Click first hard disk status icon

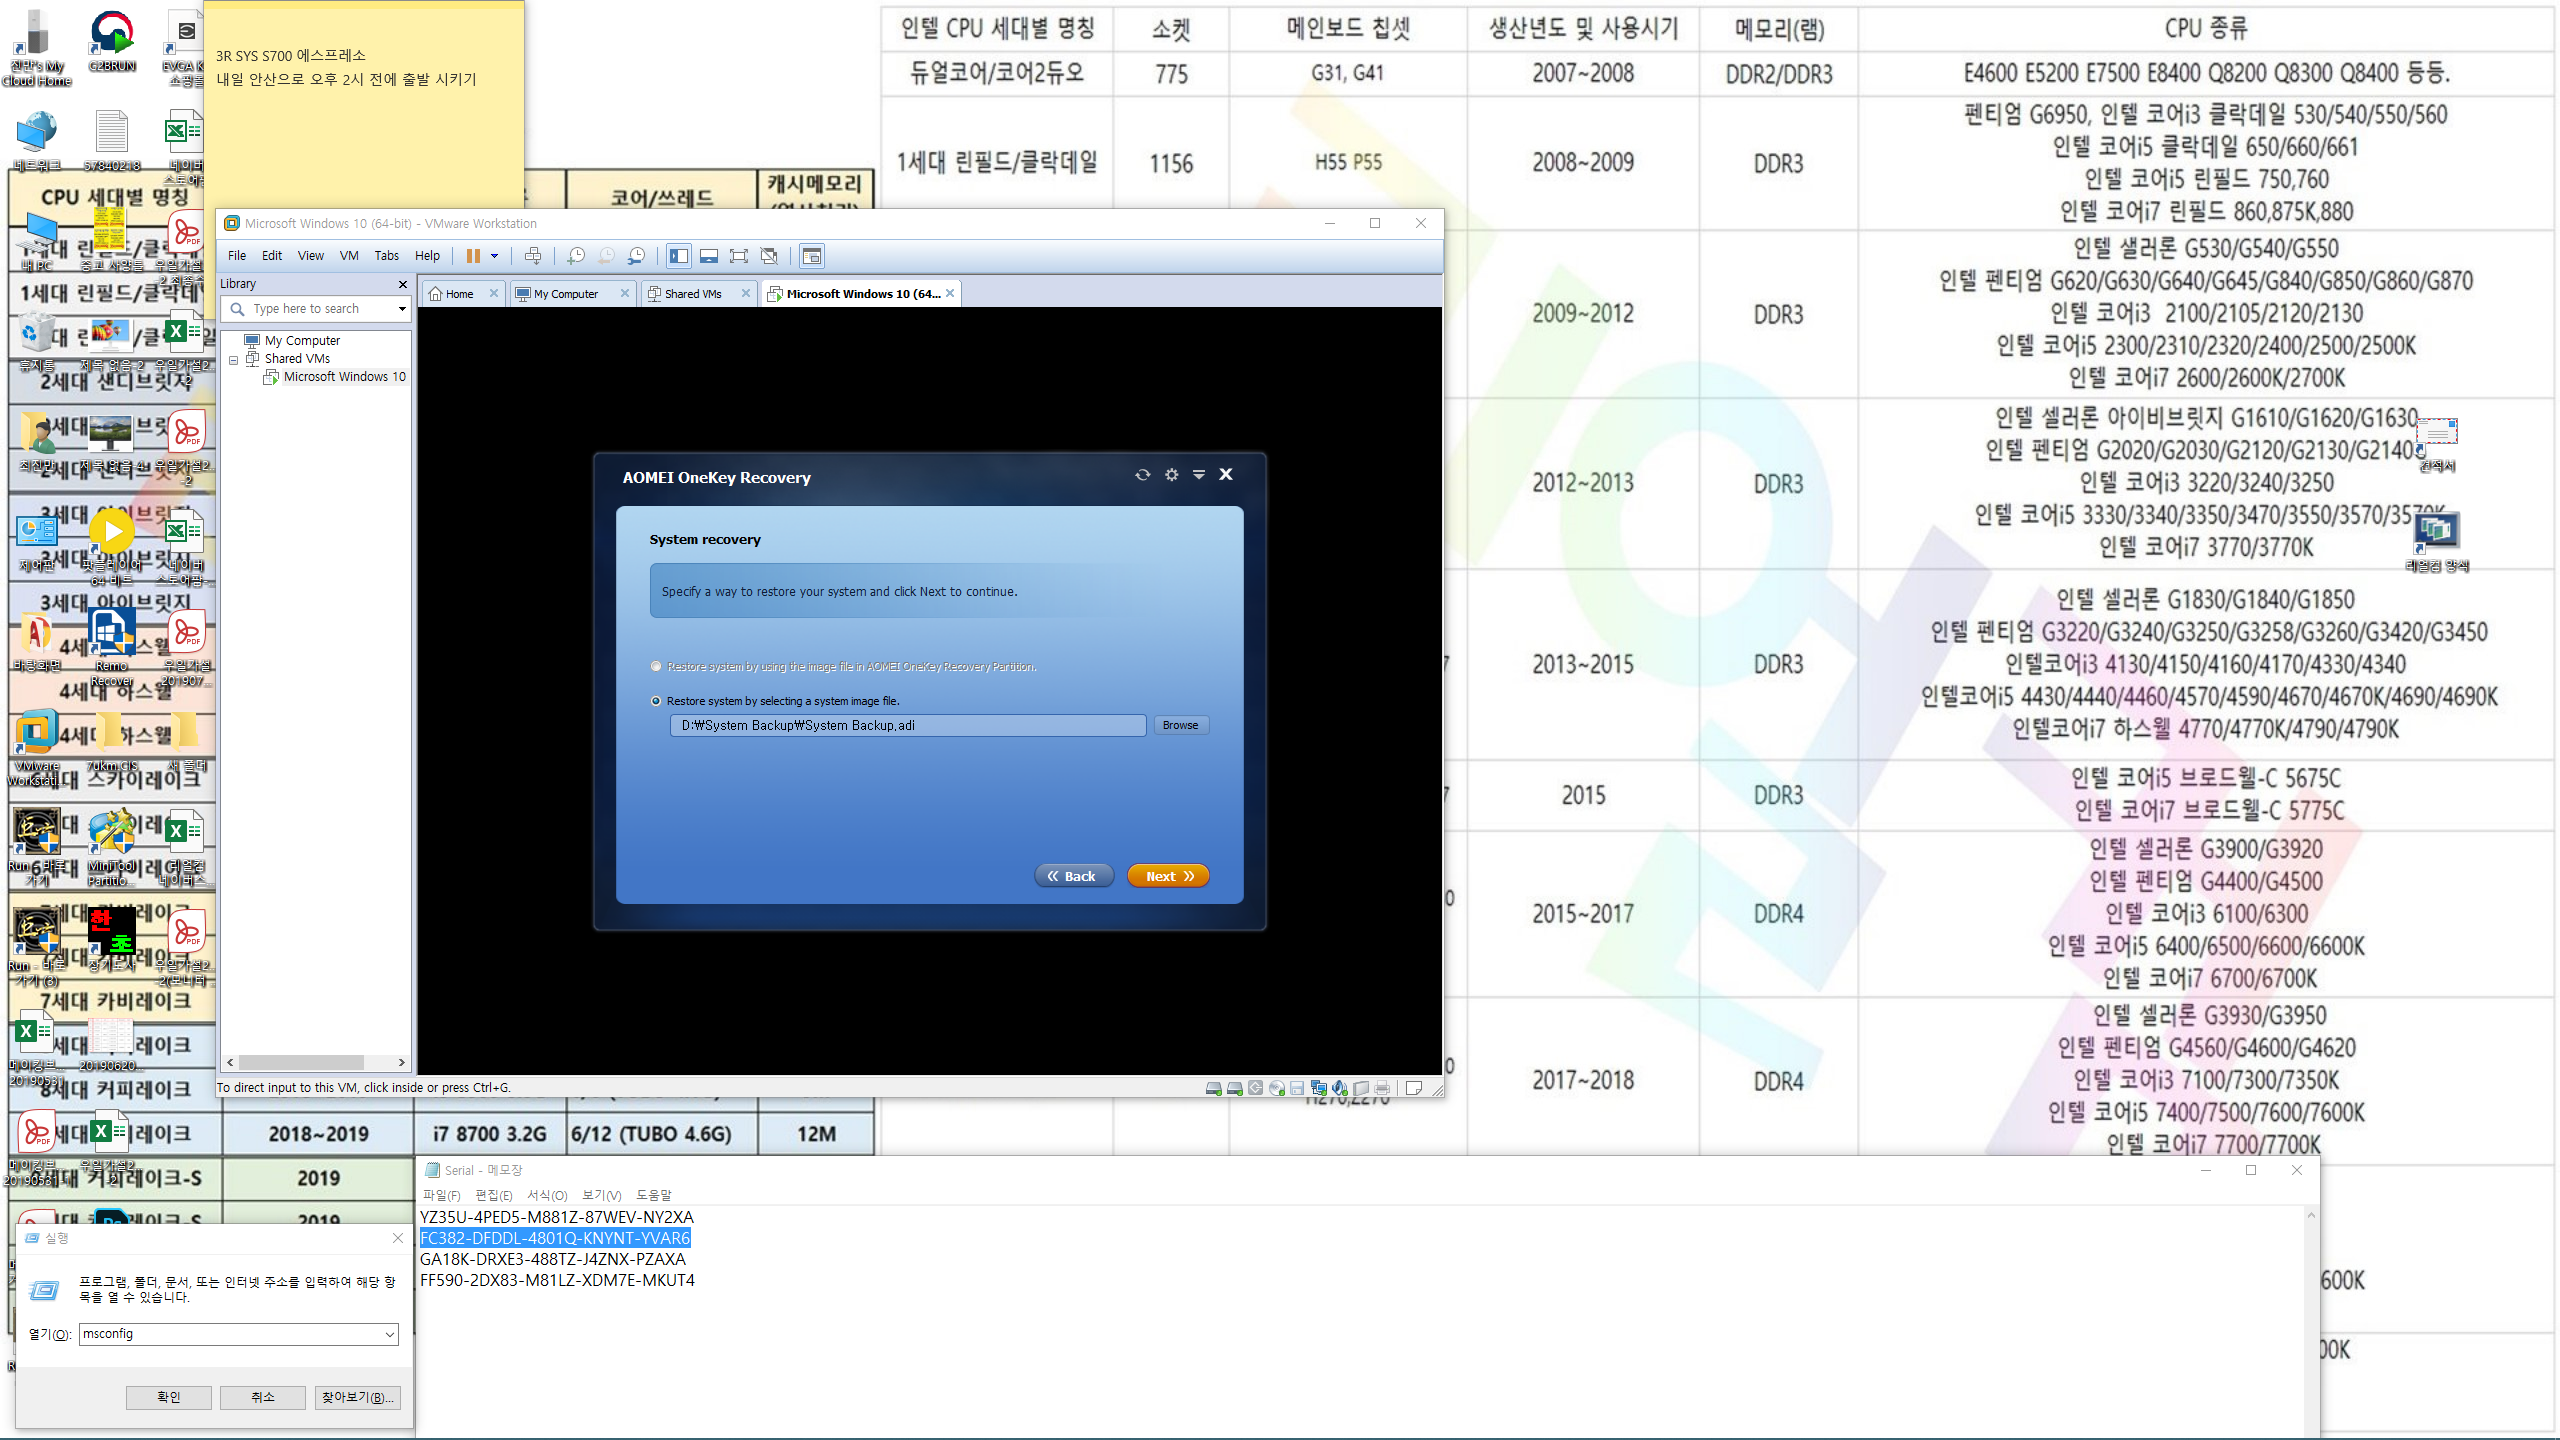1213,1088
